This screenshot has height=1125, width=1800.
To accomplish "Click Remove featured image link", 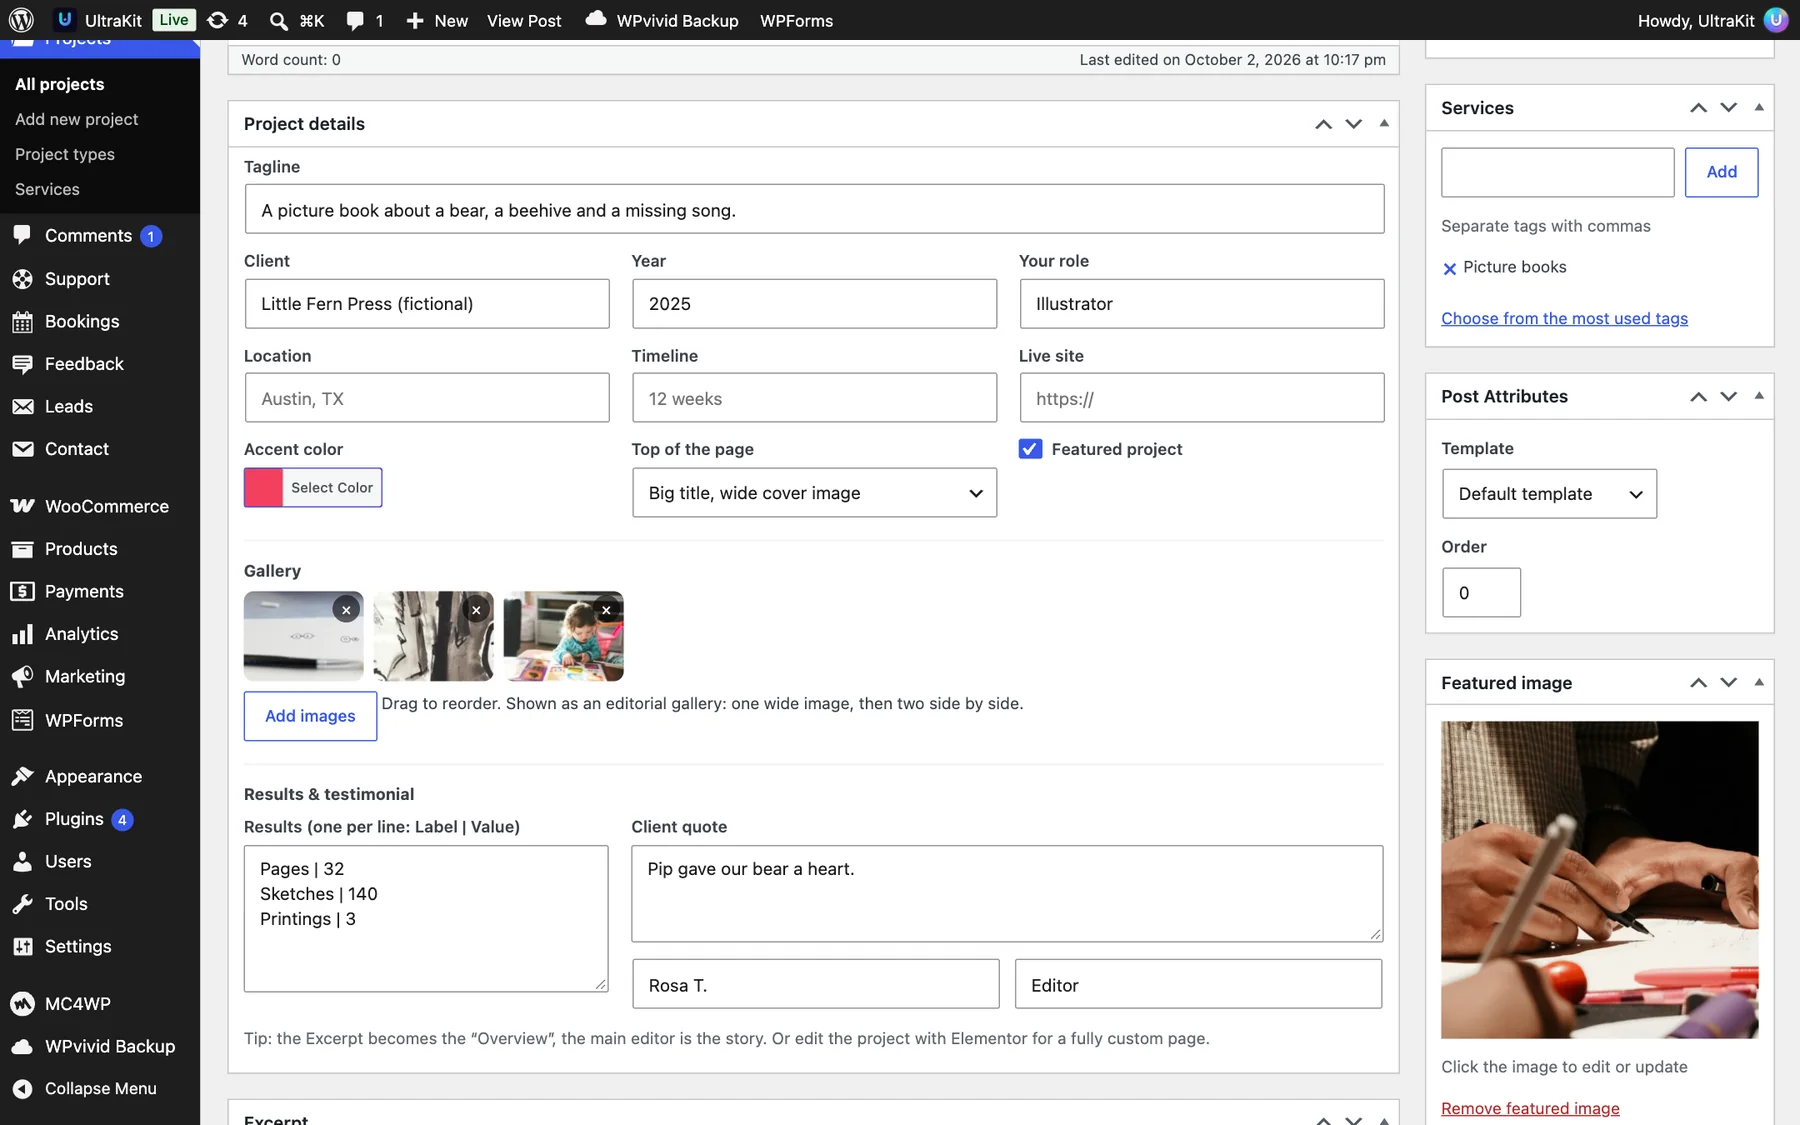I will tap(1530, 1108).
